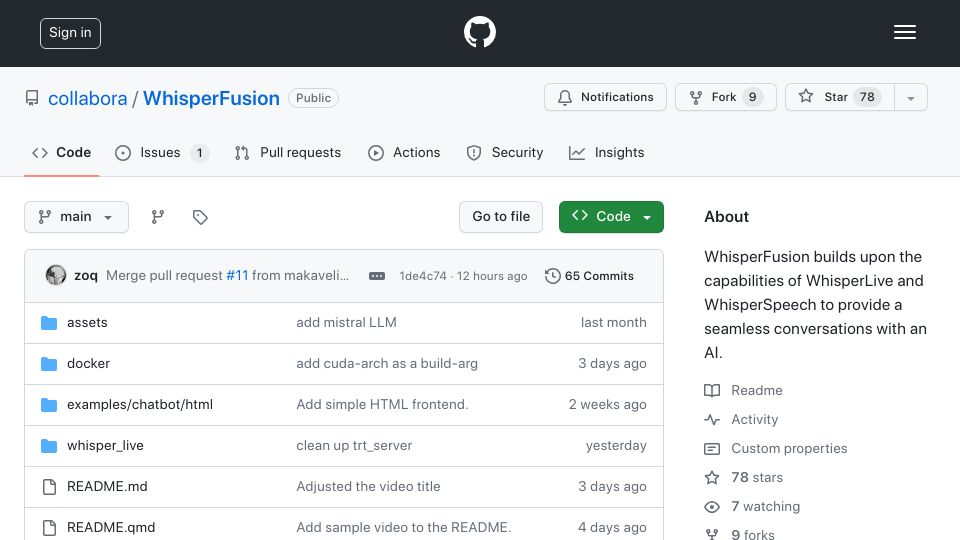This screenshot has width=960, height=540.
Task: Open the Custom properties link
Action: click(x=776, y=449)
